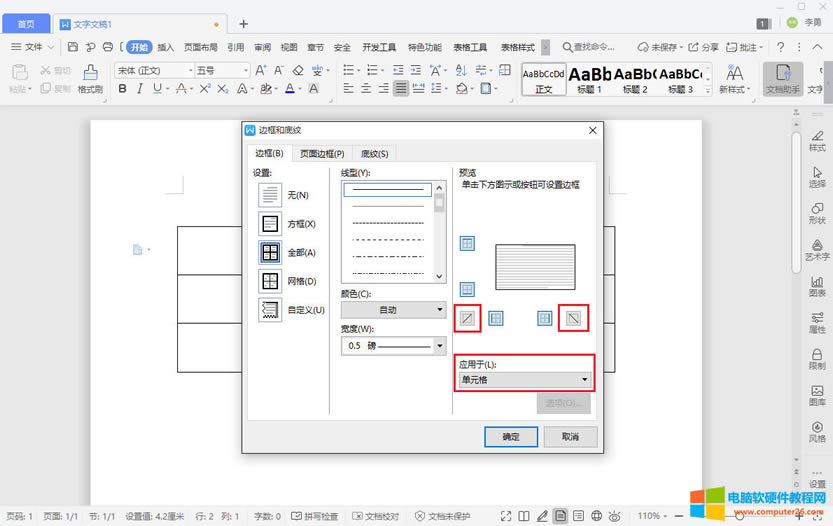Switch to the 页面边框(P) tab
Viewport: 833px width, 526px height.
pyautogui.click(x=322, y=153)
